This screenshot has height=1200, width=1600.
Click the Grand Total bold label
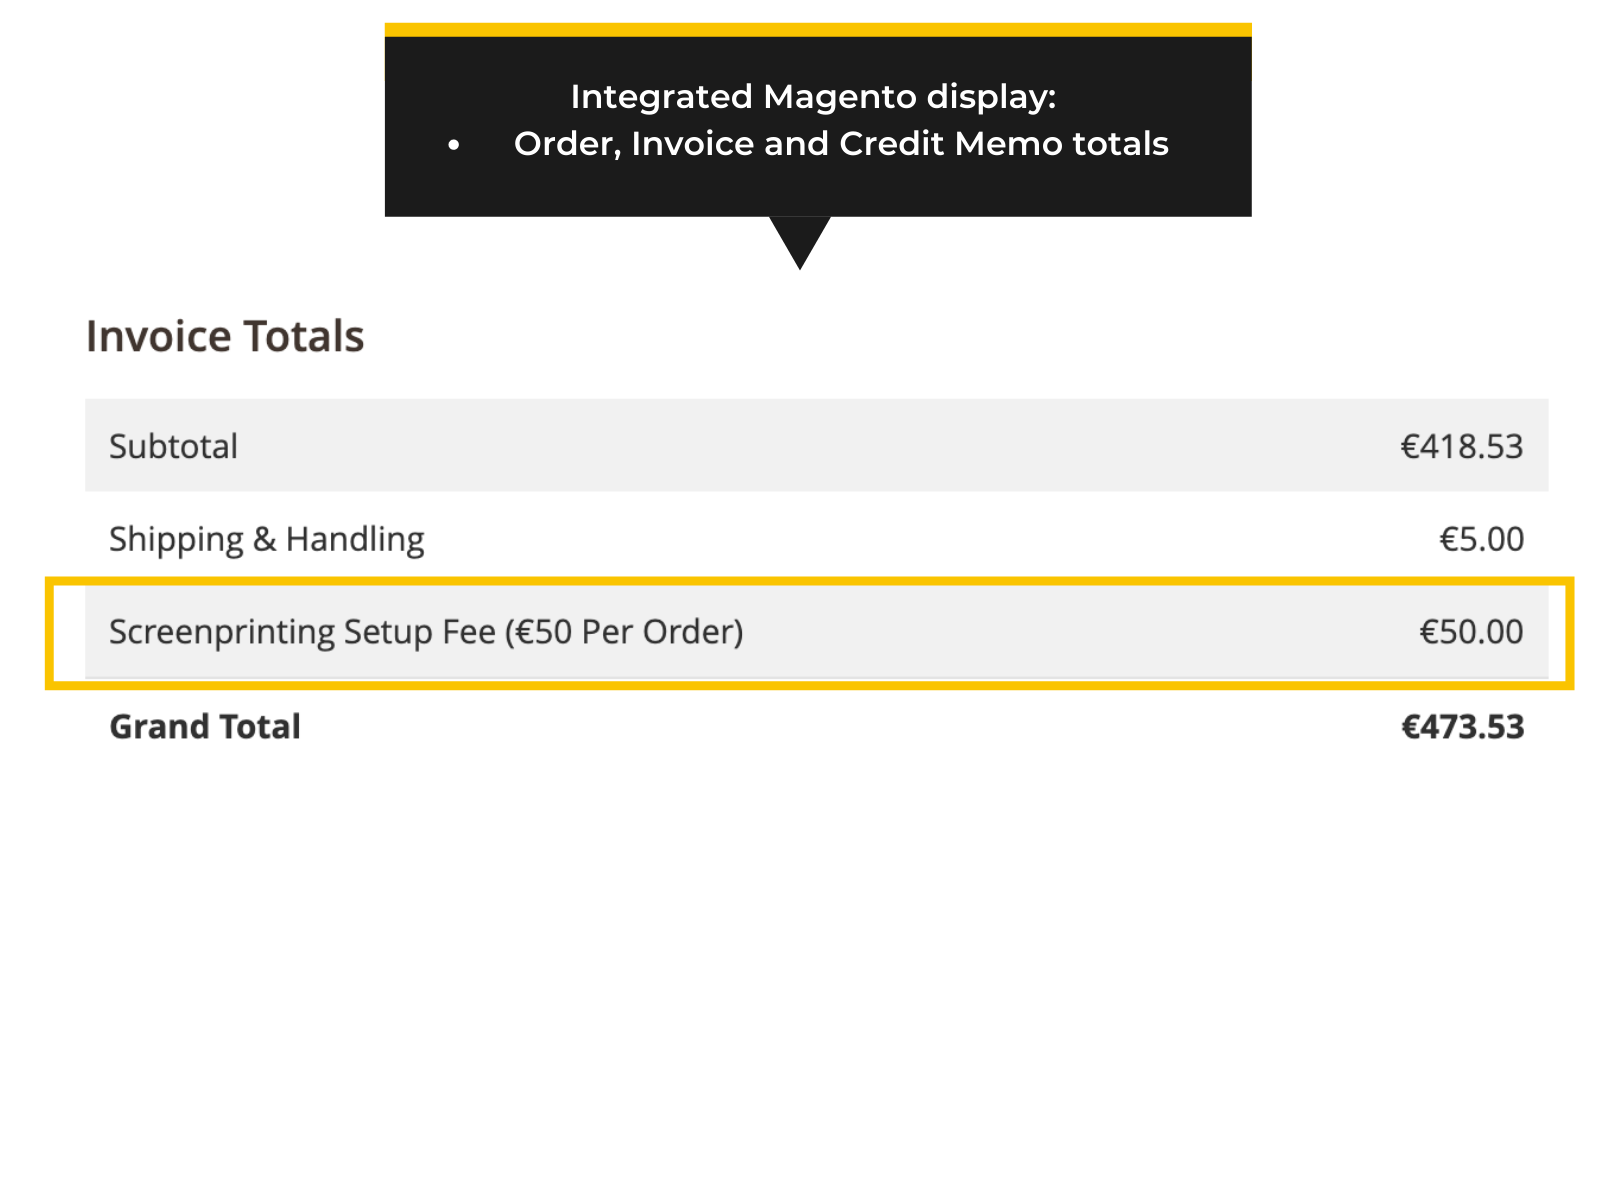[x=203, y=726]
